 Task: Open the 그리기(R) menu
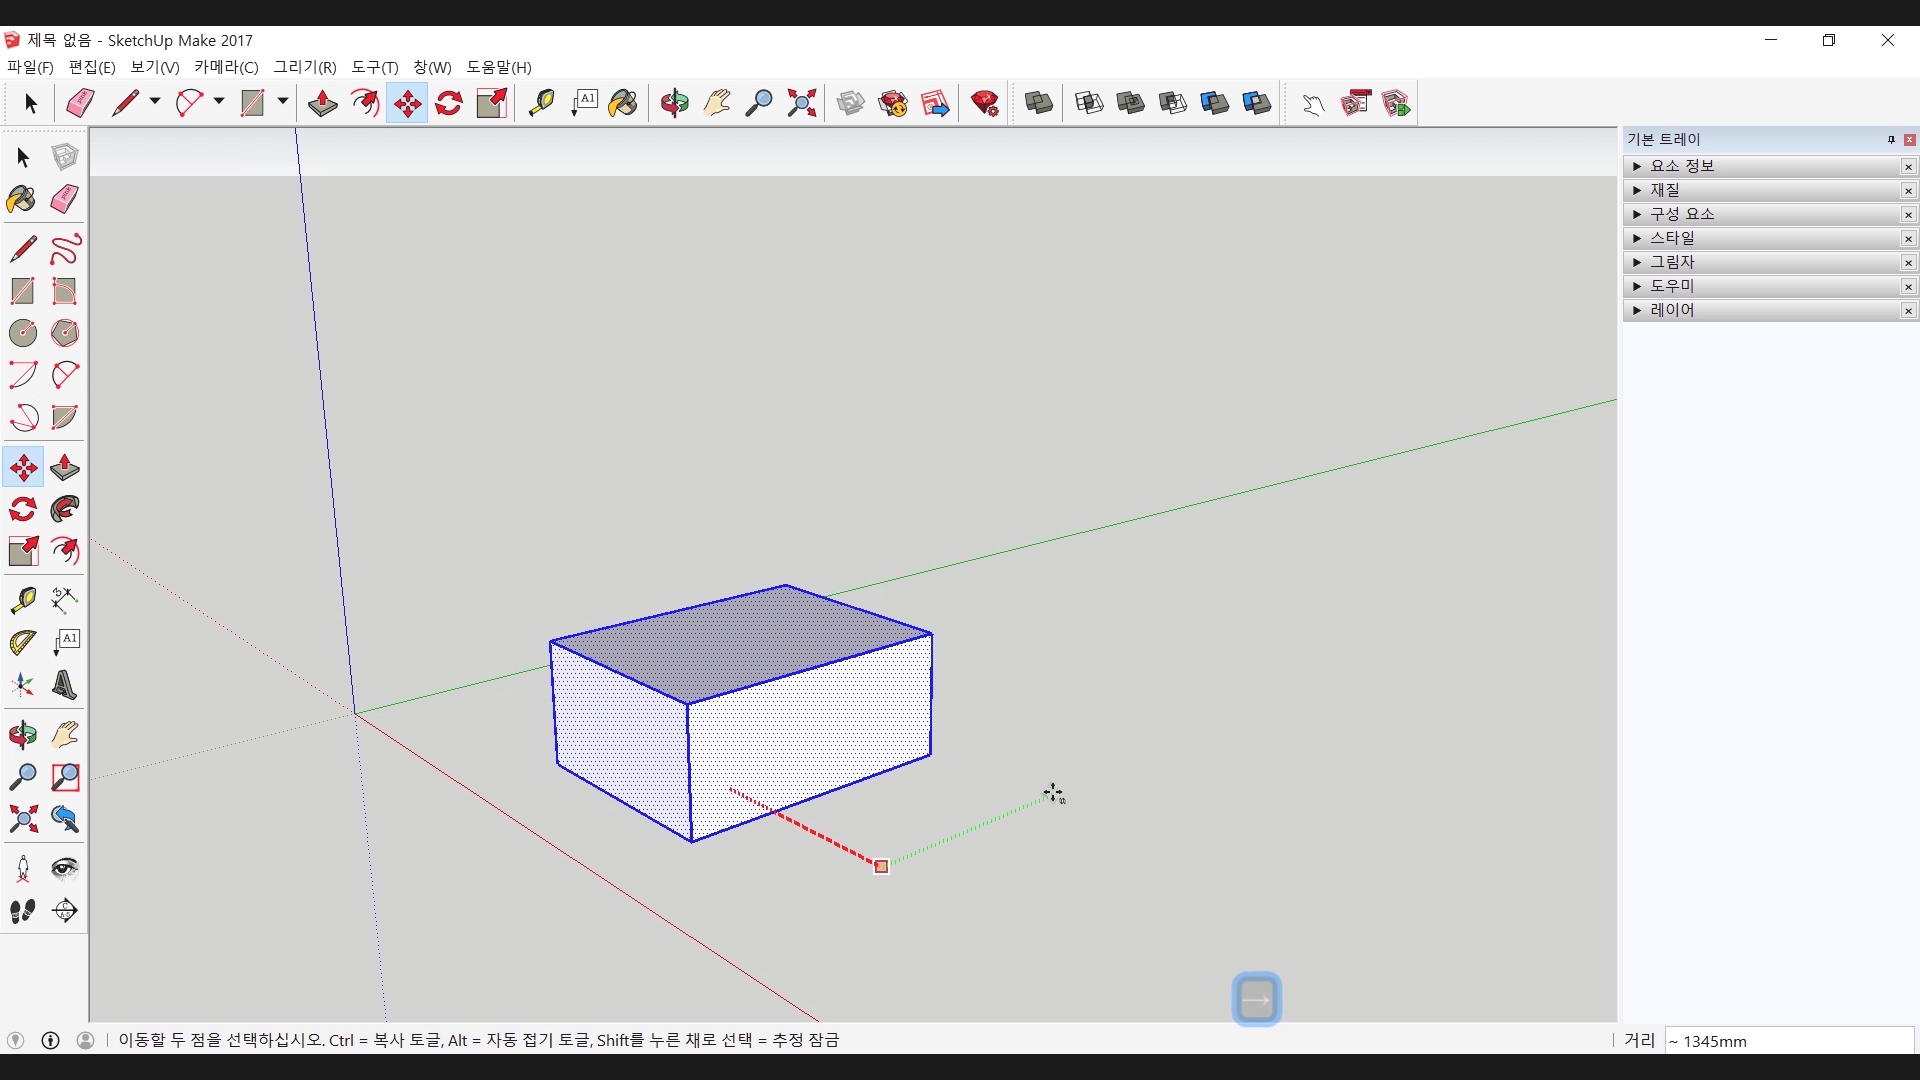coord(305,67)
